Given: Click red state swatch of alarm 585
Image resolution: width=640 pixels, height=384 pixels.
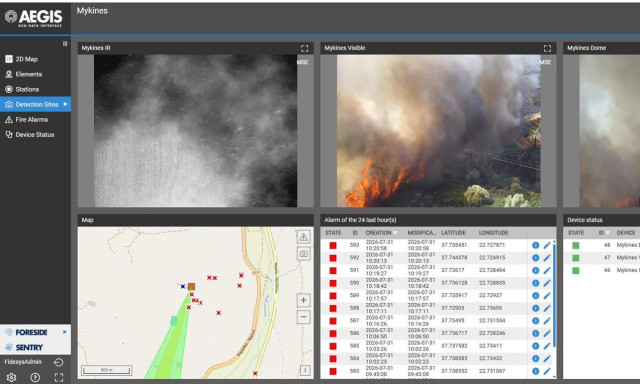Looking at the screenshot, I should coord(333,346).
